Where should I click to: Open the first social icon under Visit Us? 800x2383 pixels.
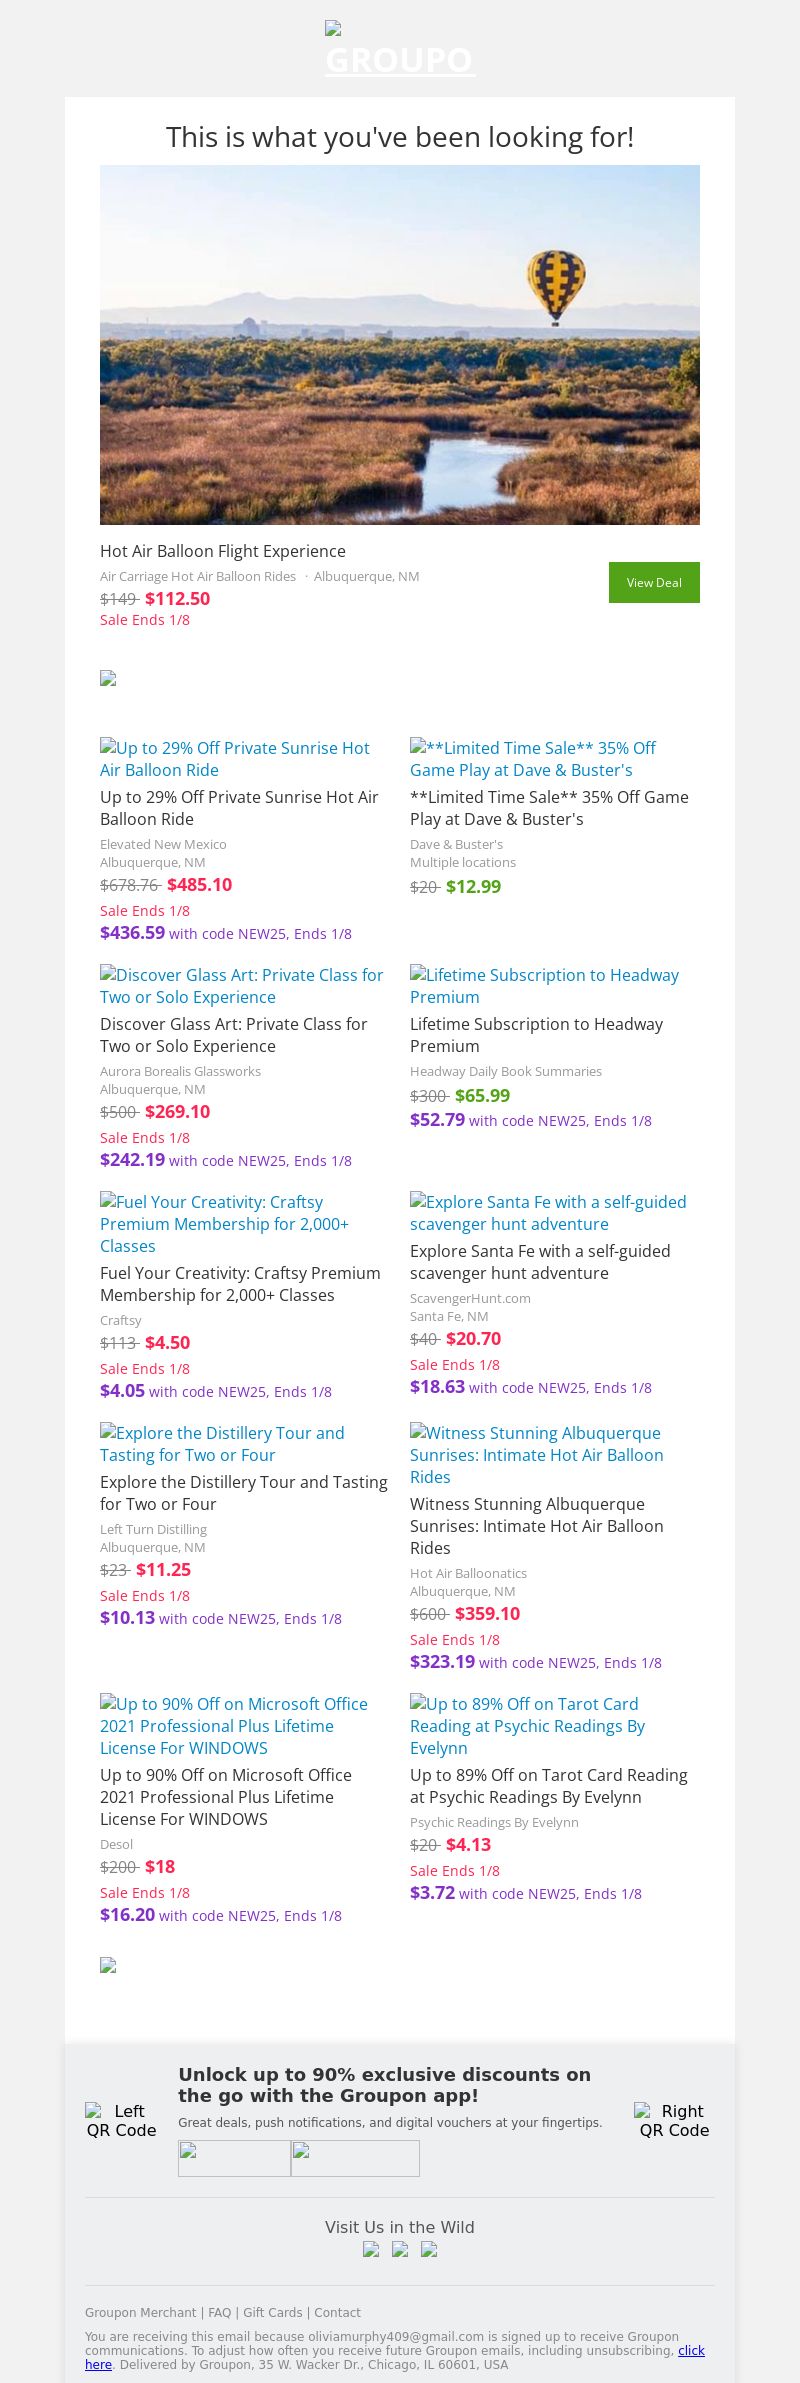(x=371, y=2249)
